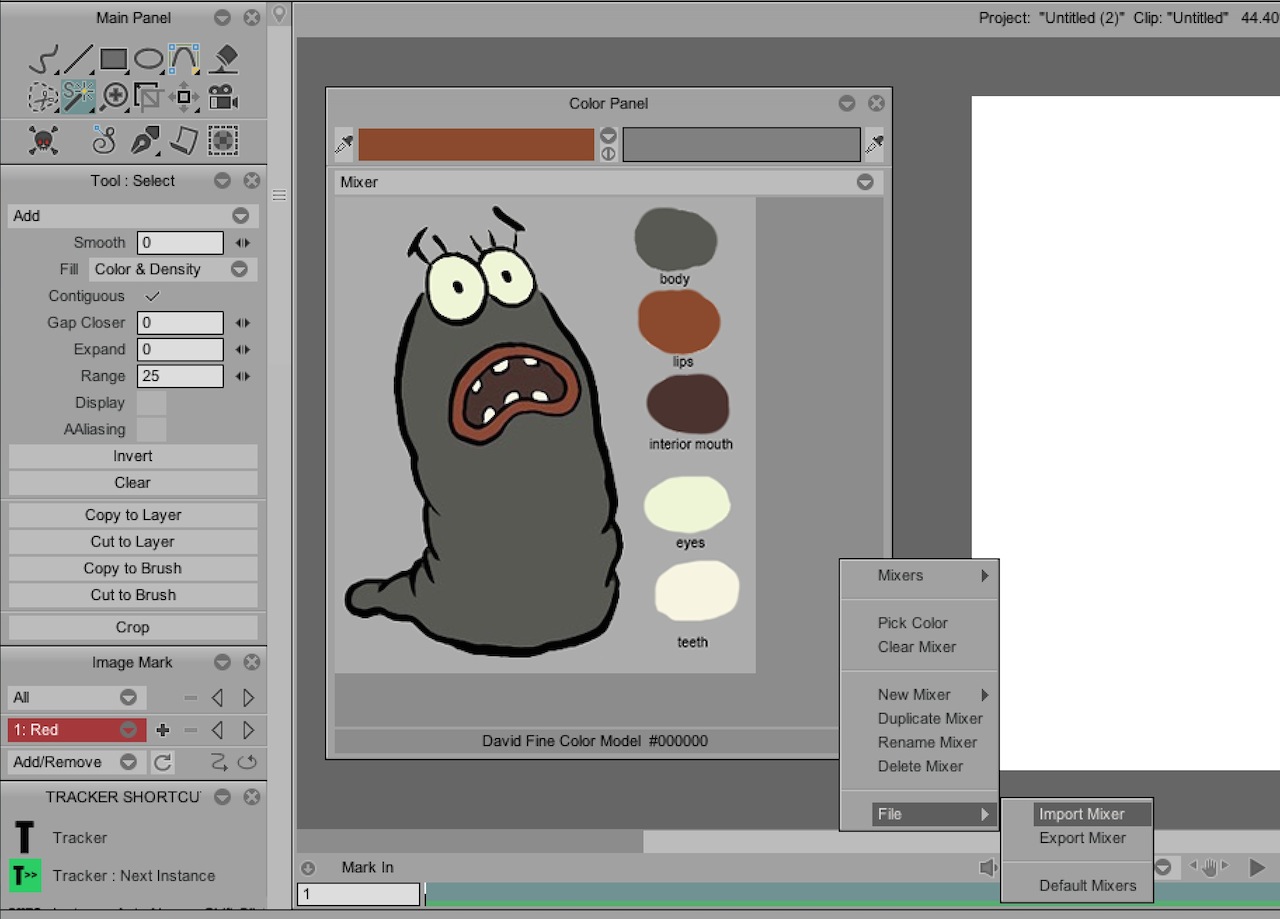Image resolution: width=1280 pixels, height=919 pixels.
Task: Select the straight line drawing tool
Action: [78, 60]
